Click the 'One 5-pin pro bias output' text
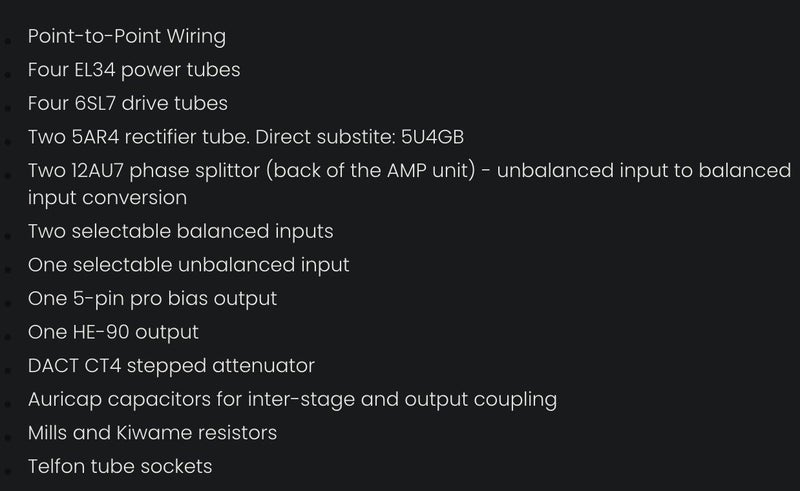Screen dimensions: 800x491 152,298
